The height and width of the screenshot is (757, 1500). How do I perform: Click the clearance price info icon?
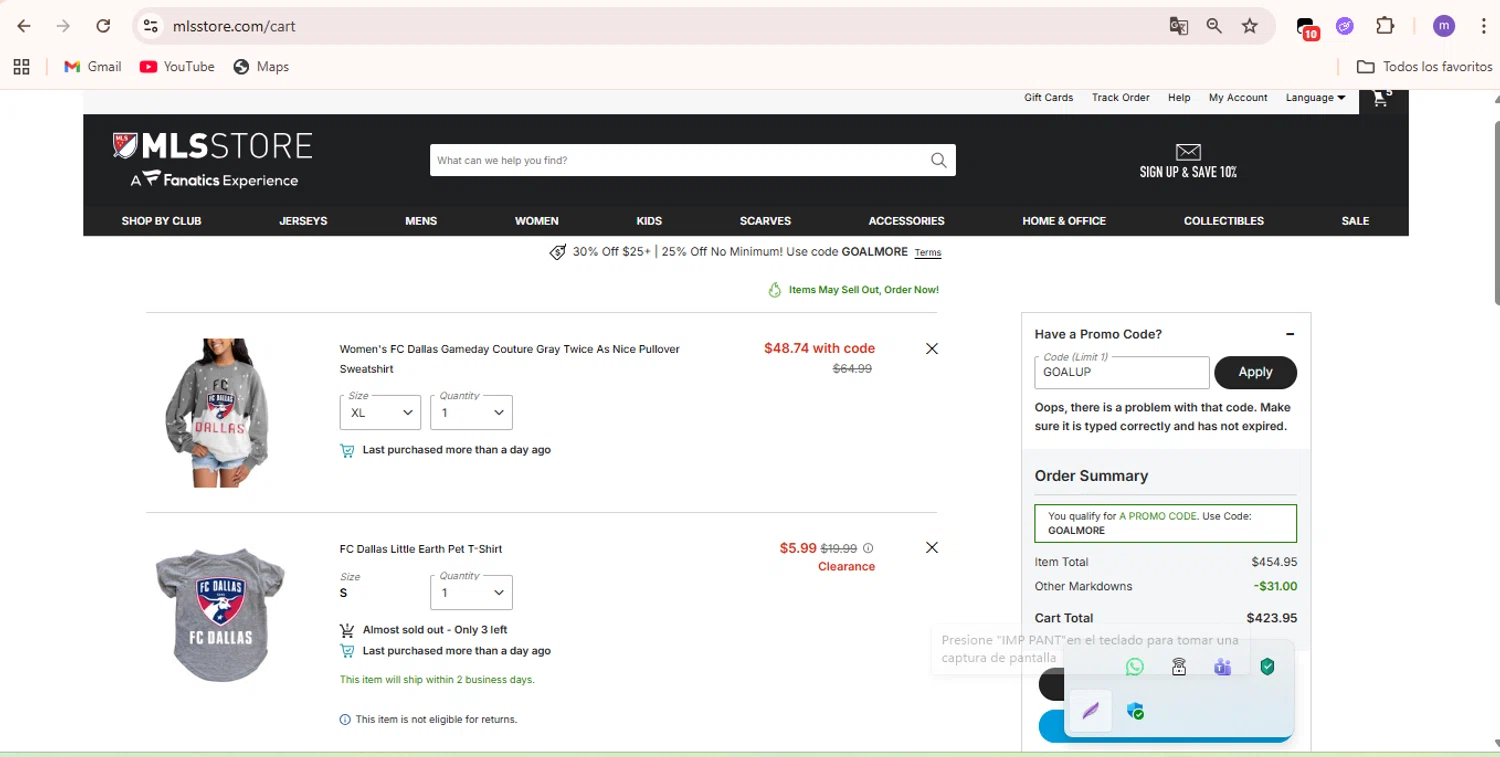tap(868, 548)
